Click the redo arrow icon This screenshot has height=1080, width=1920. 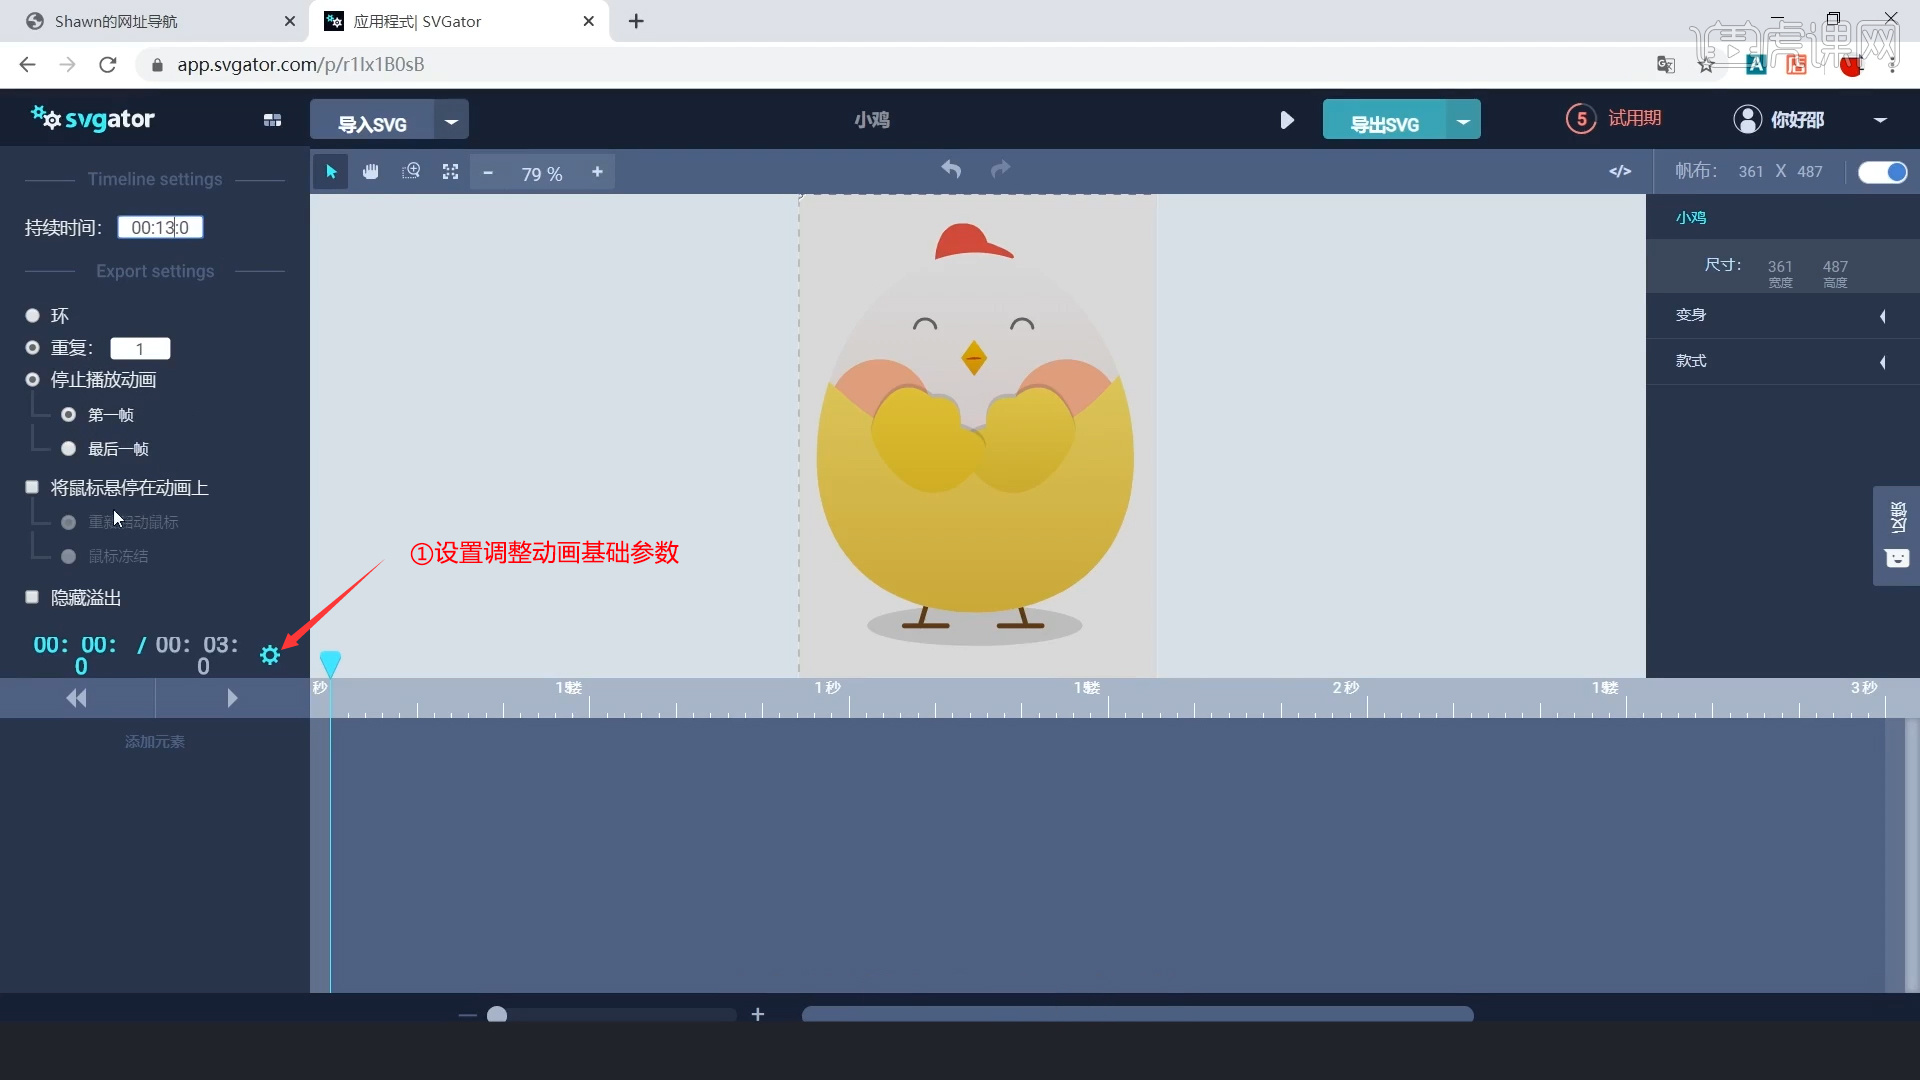[999, 169]
